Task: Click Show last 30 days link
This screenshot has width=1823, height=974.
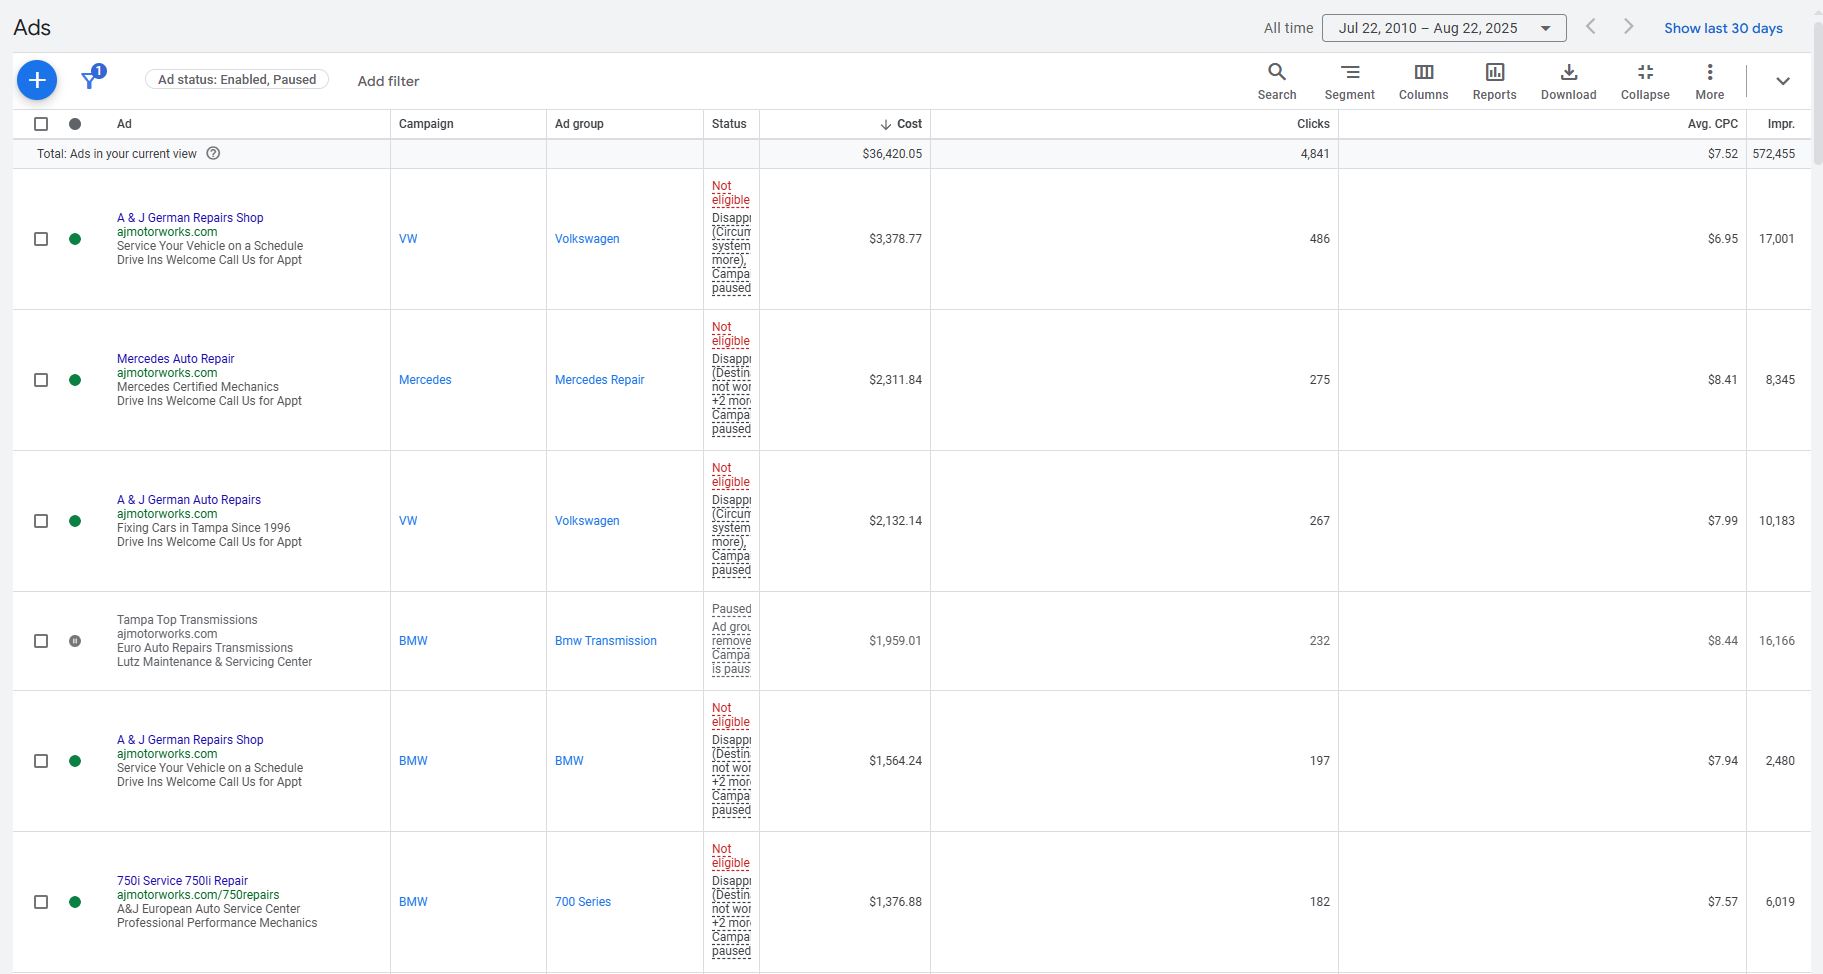Action: click(x=1723, y=28)
